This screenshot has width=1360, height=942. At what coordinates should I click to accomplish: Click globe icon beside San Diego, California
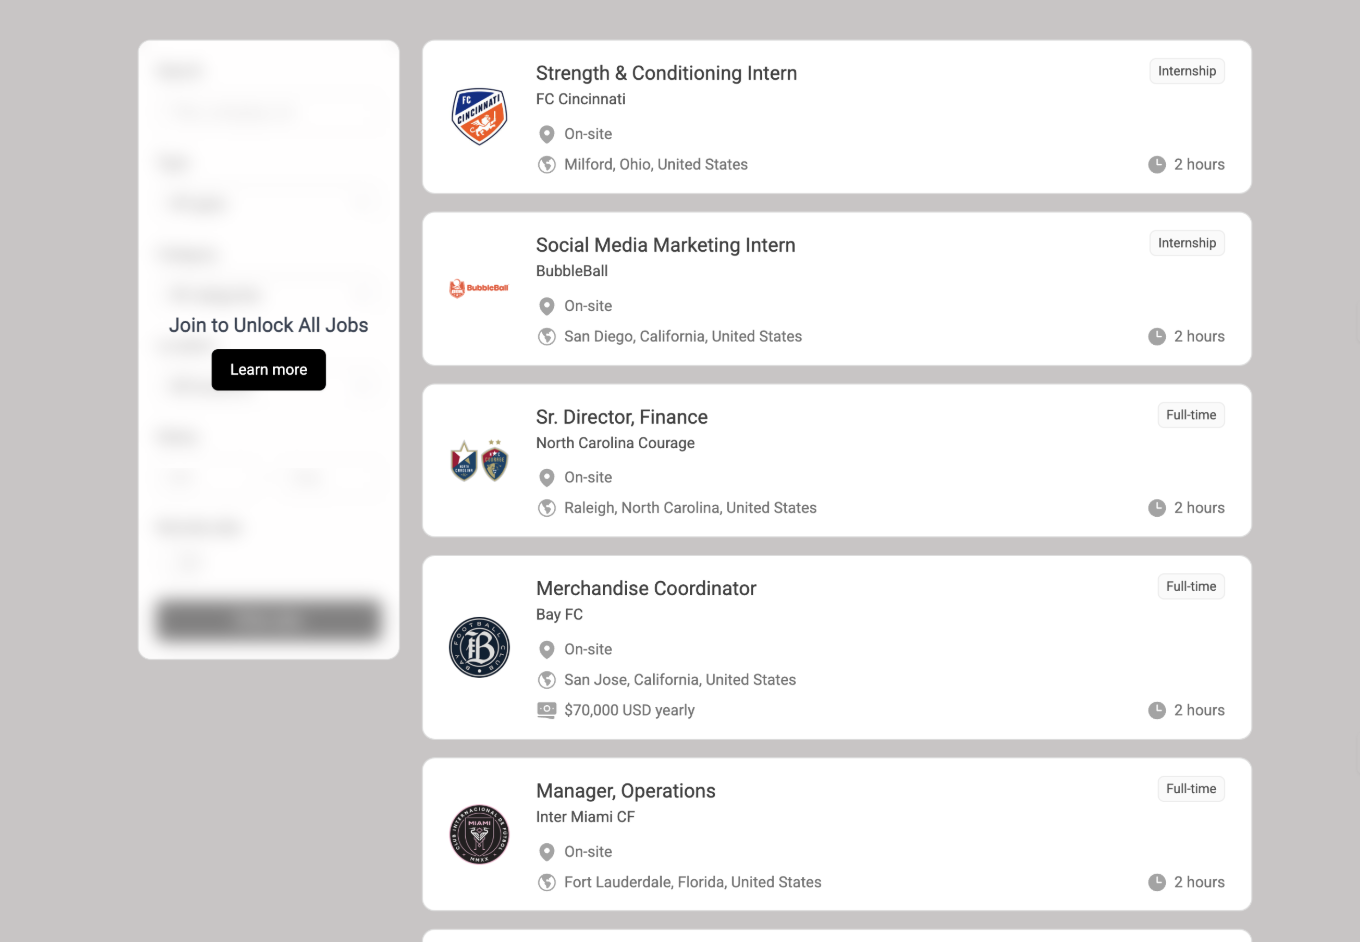[x=547, y=337]
